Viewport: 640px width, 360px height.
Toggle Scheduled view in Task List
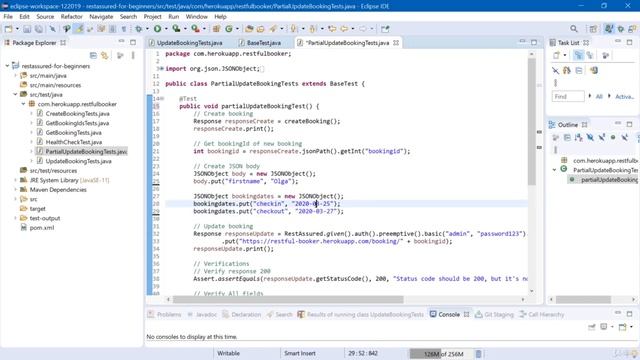tap(590, 55)
